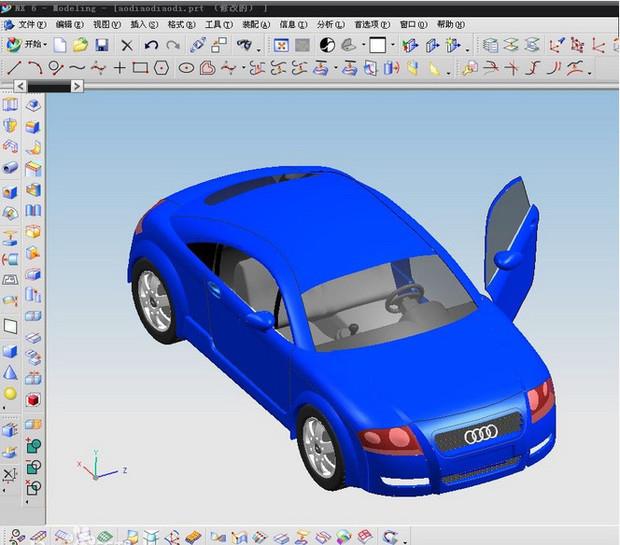Image resolution: width=620 pixels, height=545 pixels.
Task: Open dropdown arrow beside white color box
Action: click(x=393, y=46)
